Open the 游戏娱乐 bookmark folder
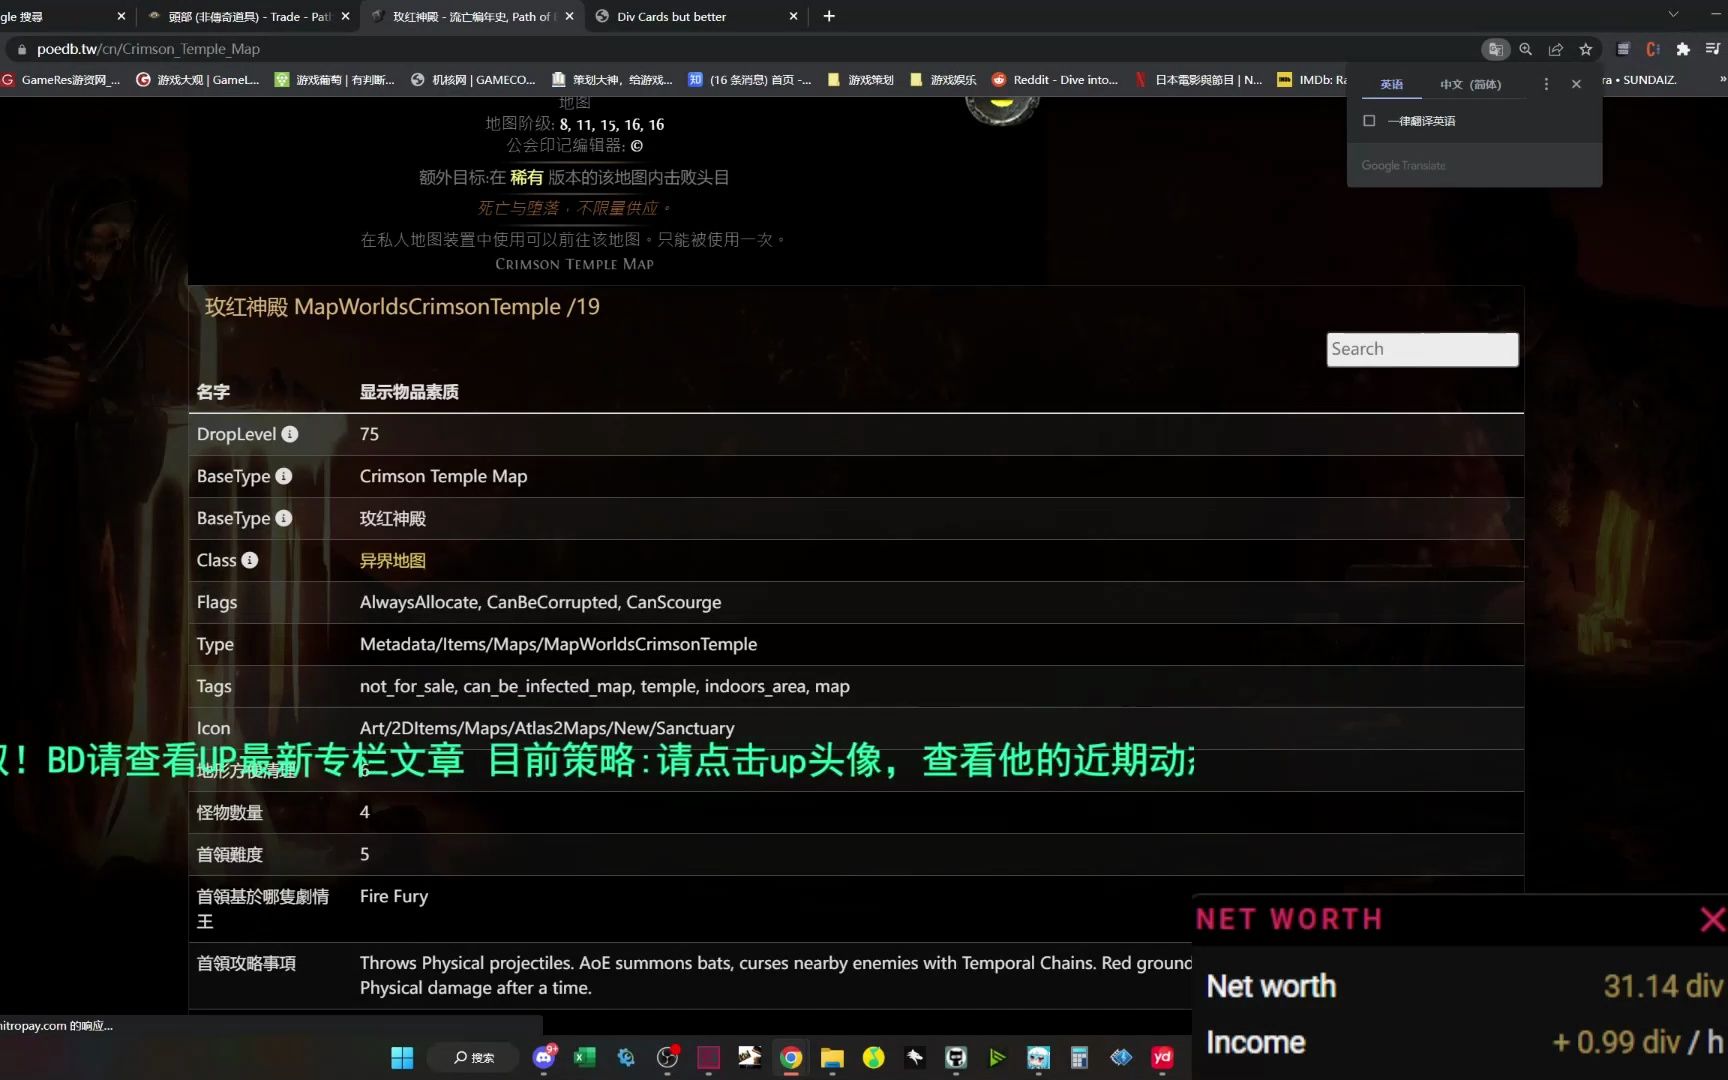 pyautogui.click(x=943, y=80)
